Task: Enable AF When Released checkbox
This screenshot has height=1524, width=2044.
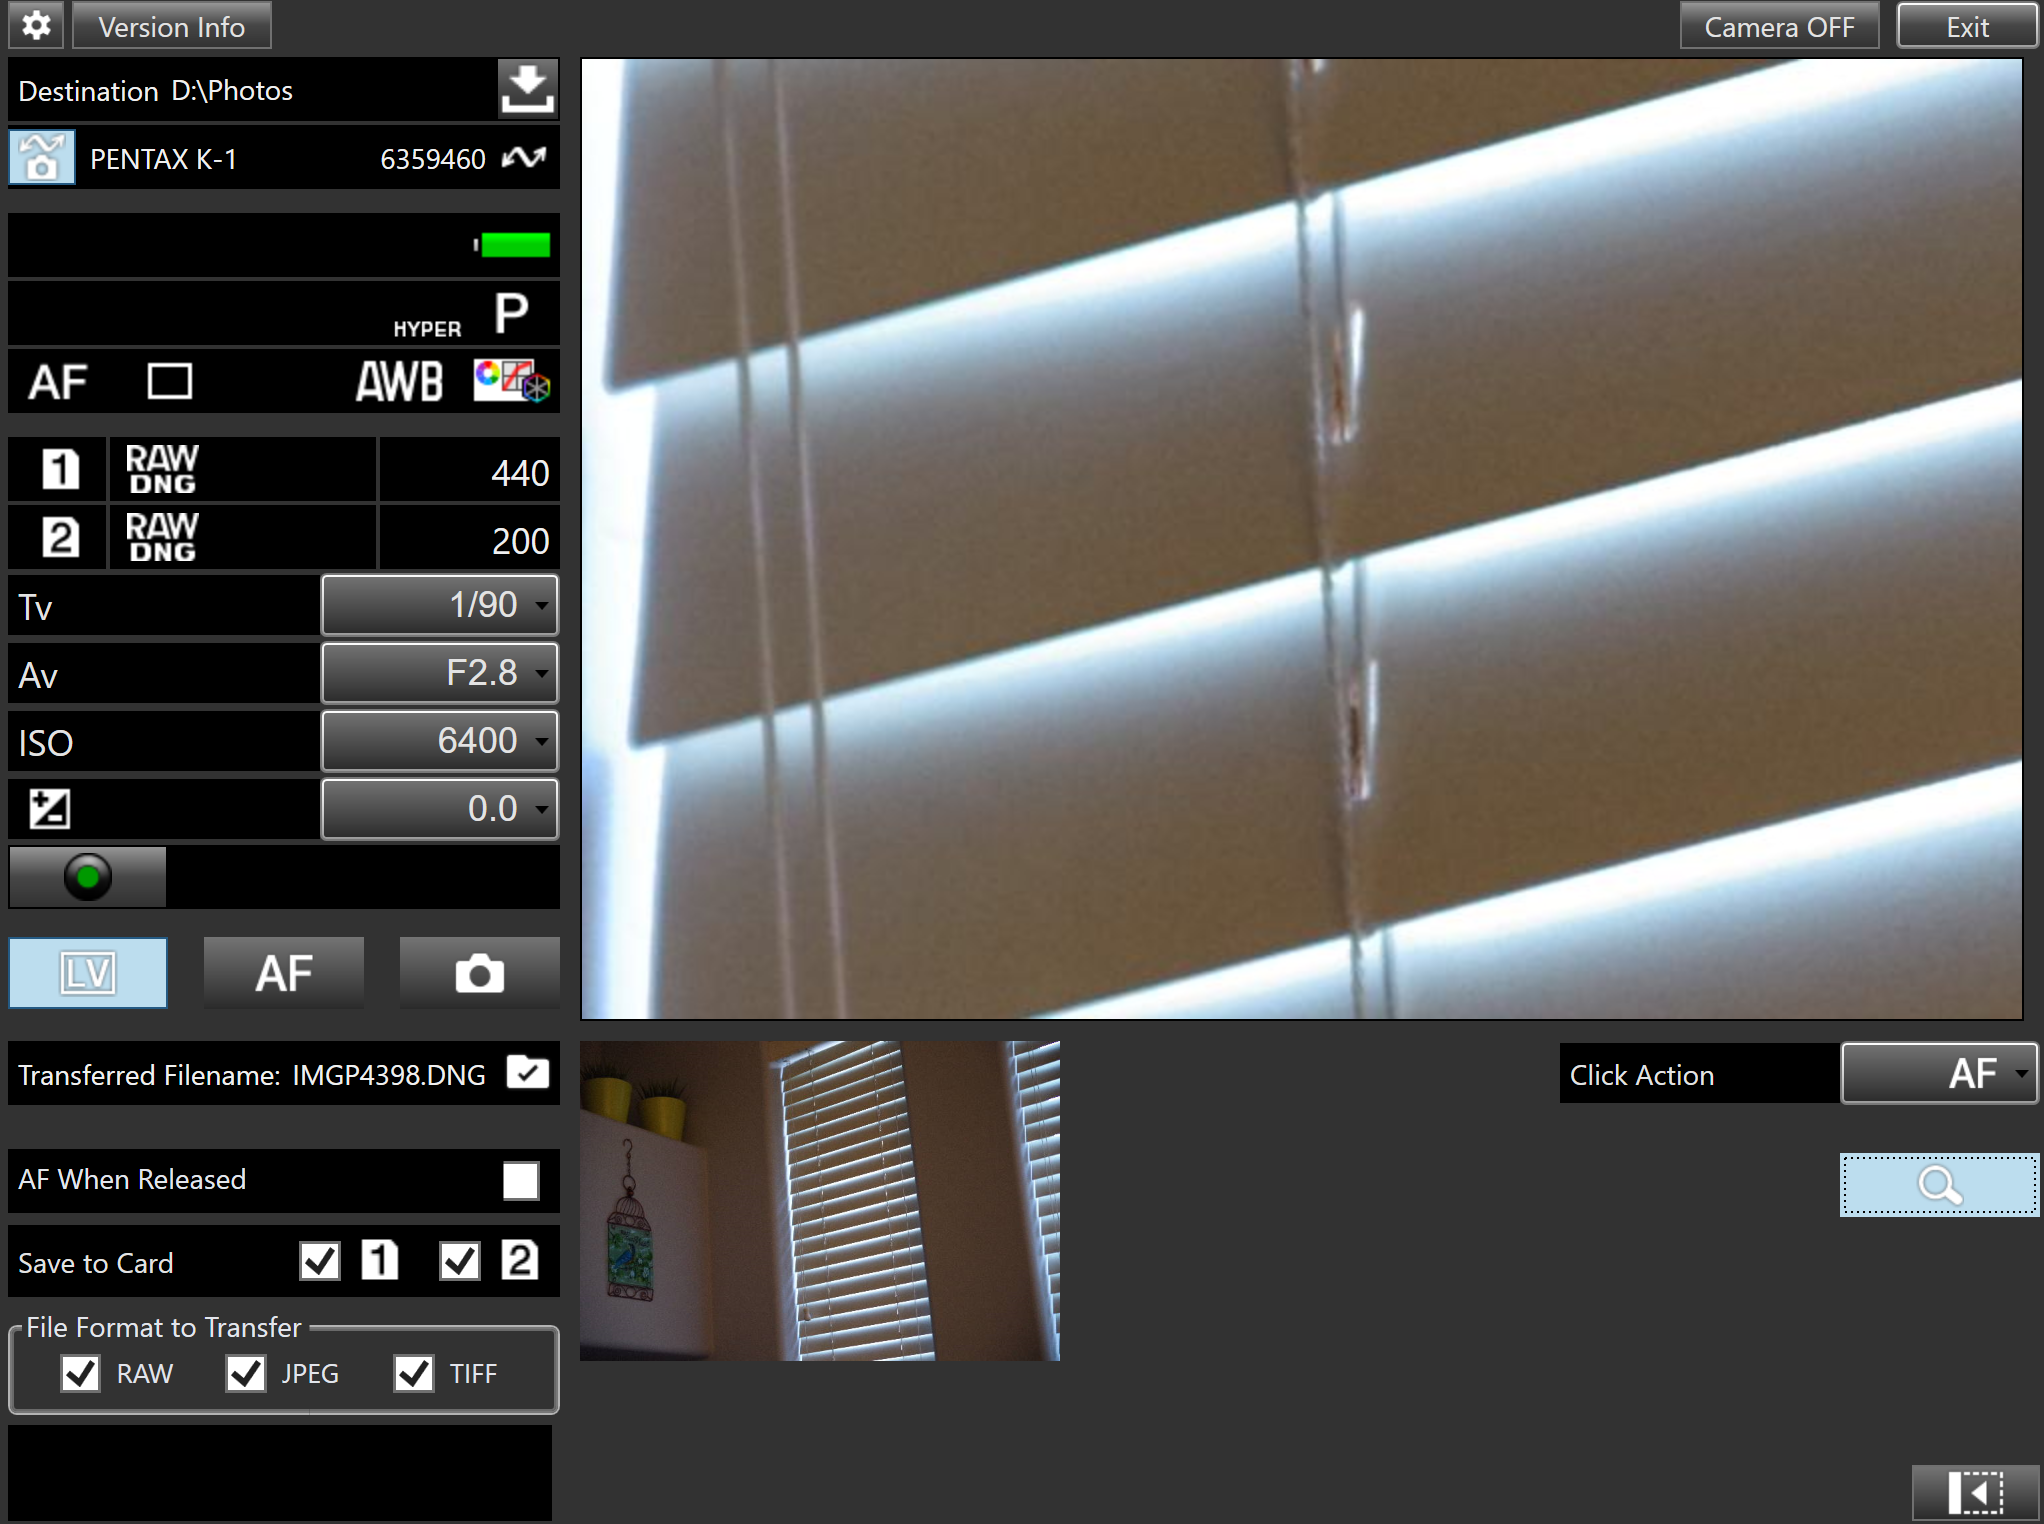Action: [521, 1180]
